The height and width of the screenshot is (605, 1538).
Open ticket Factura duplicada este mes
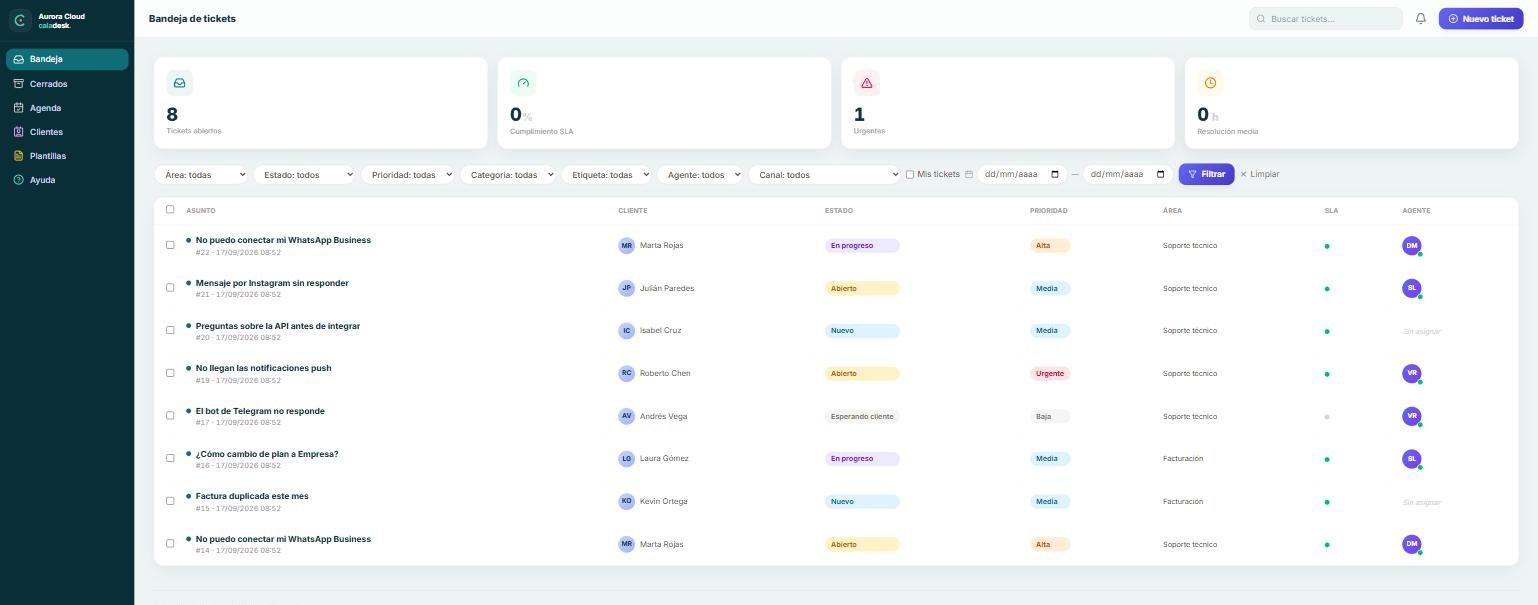(x=252, y=496)
